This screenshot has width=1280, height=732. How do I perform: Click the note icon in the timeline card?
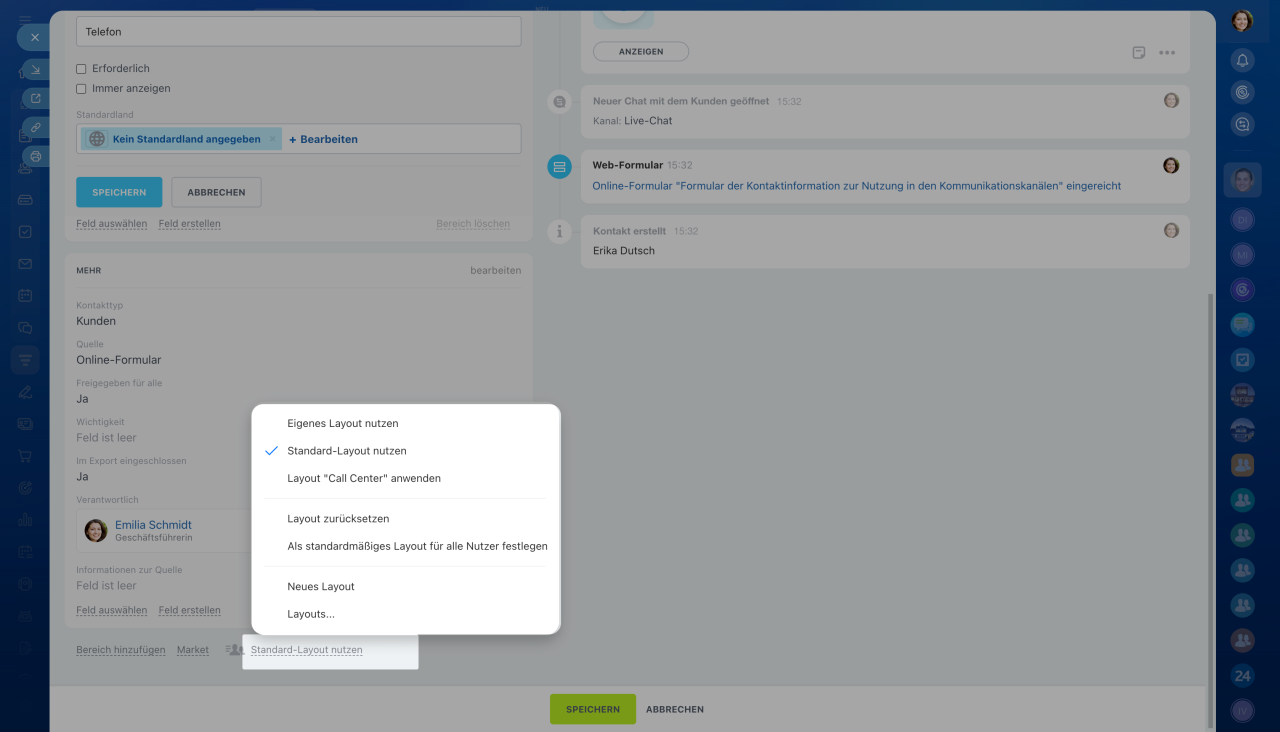(1139, 53)
